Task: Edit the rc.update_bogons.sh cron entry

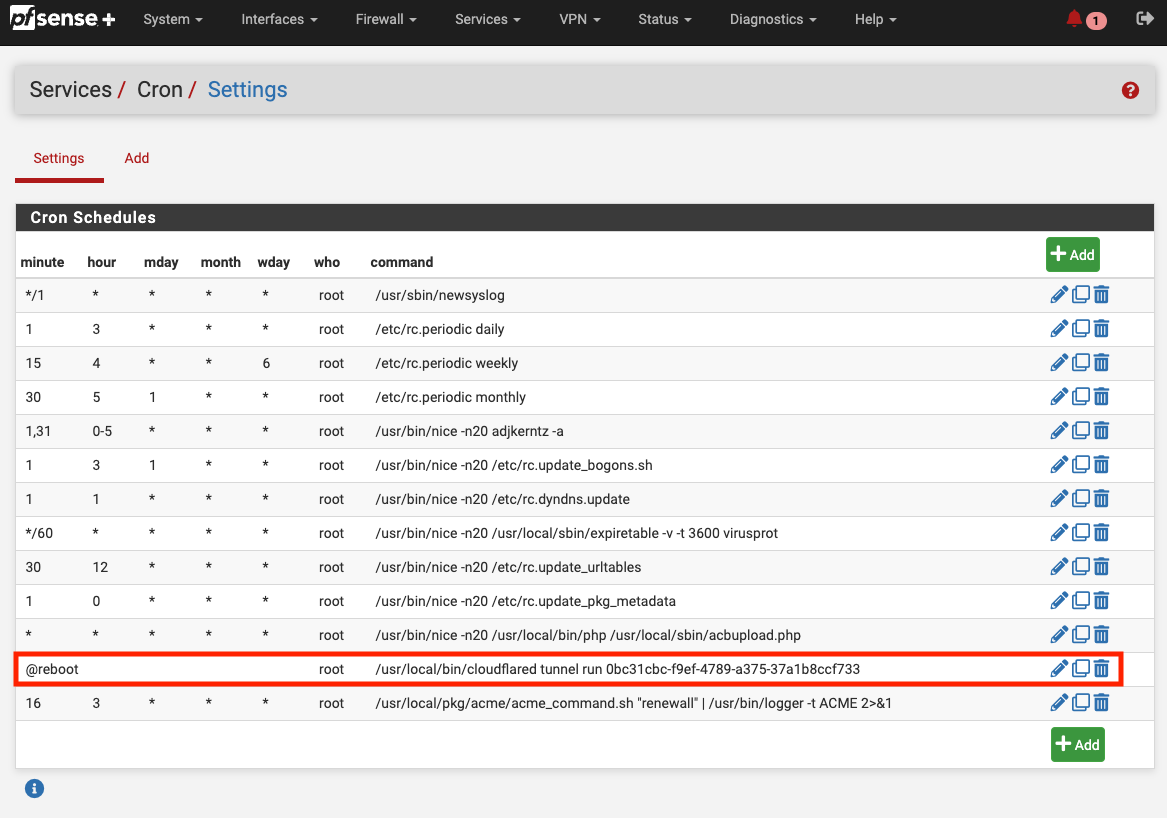Action: tap(1059, 465)
